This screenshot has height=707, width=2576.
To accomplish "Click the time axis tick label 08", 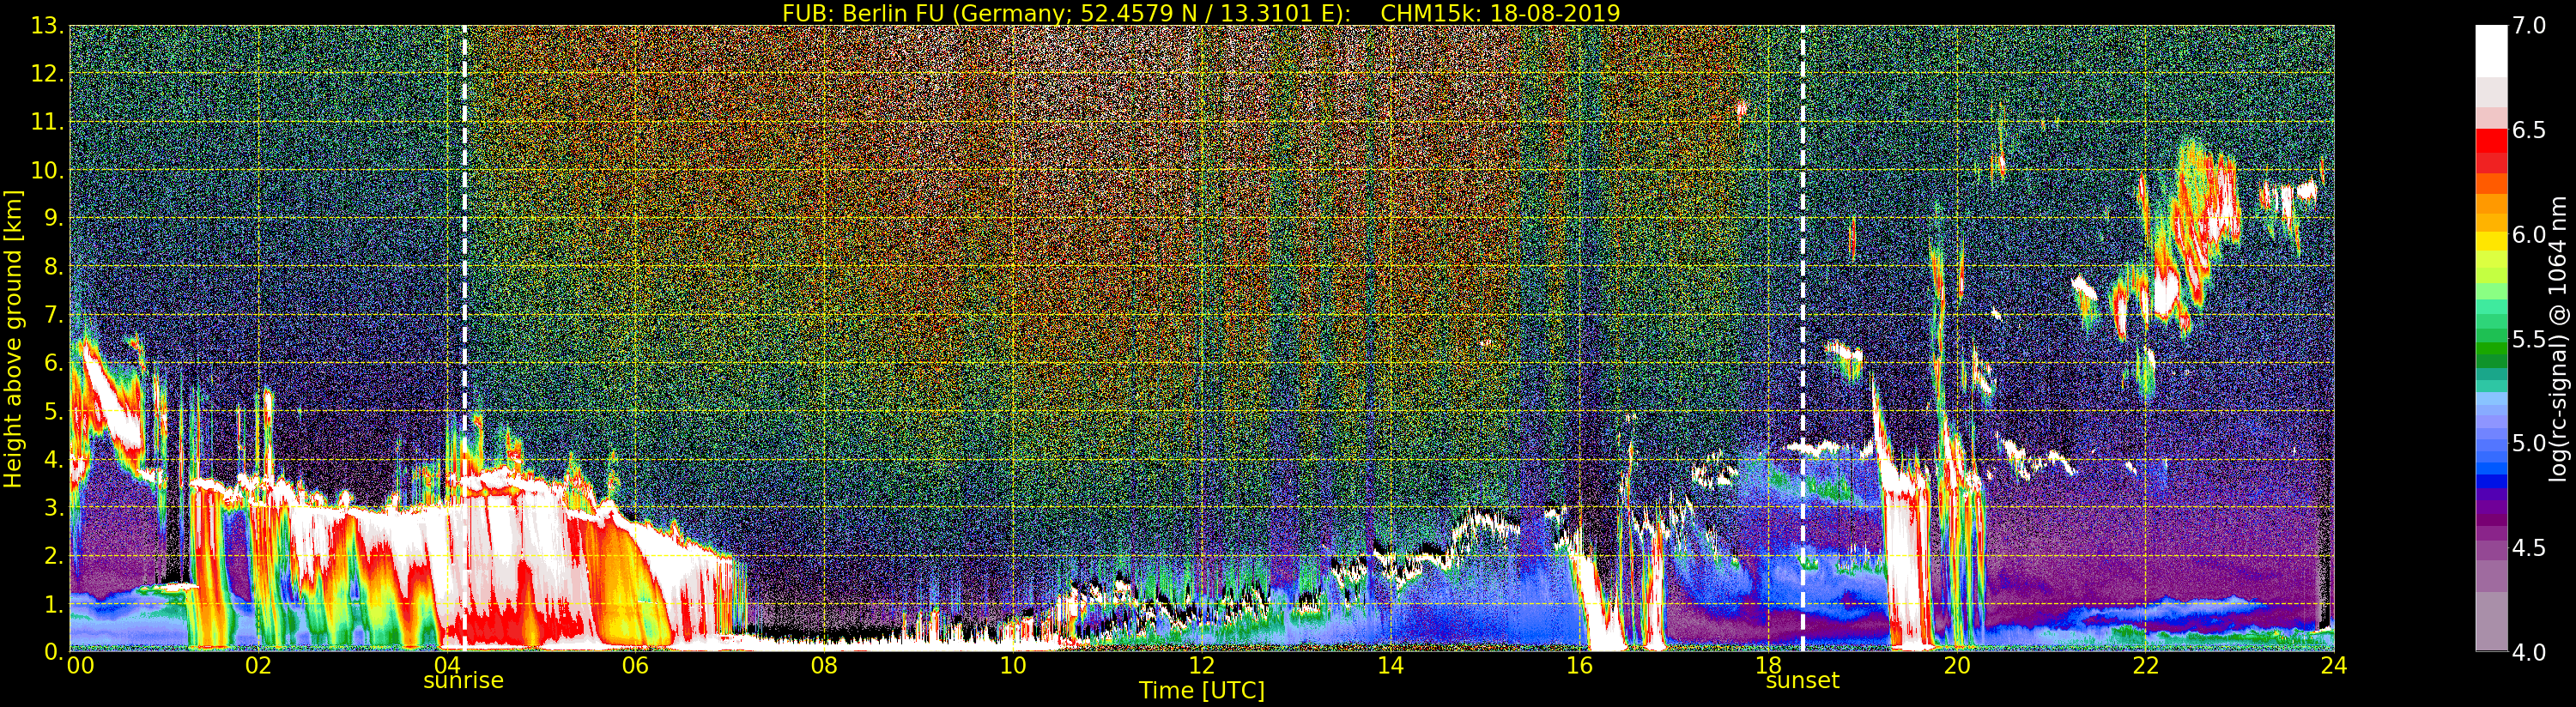I will [824, 665].
